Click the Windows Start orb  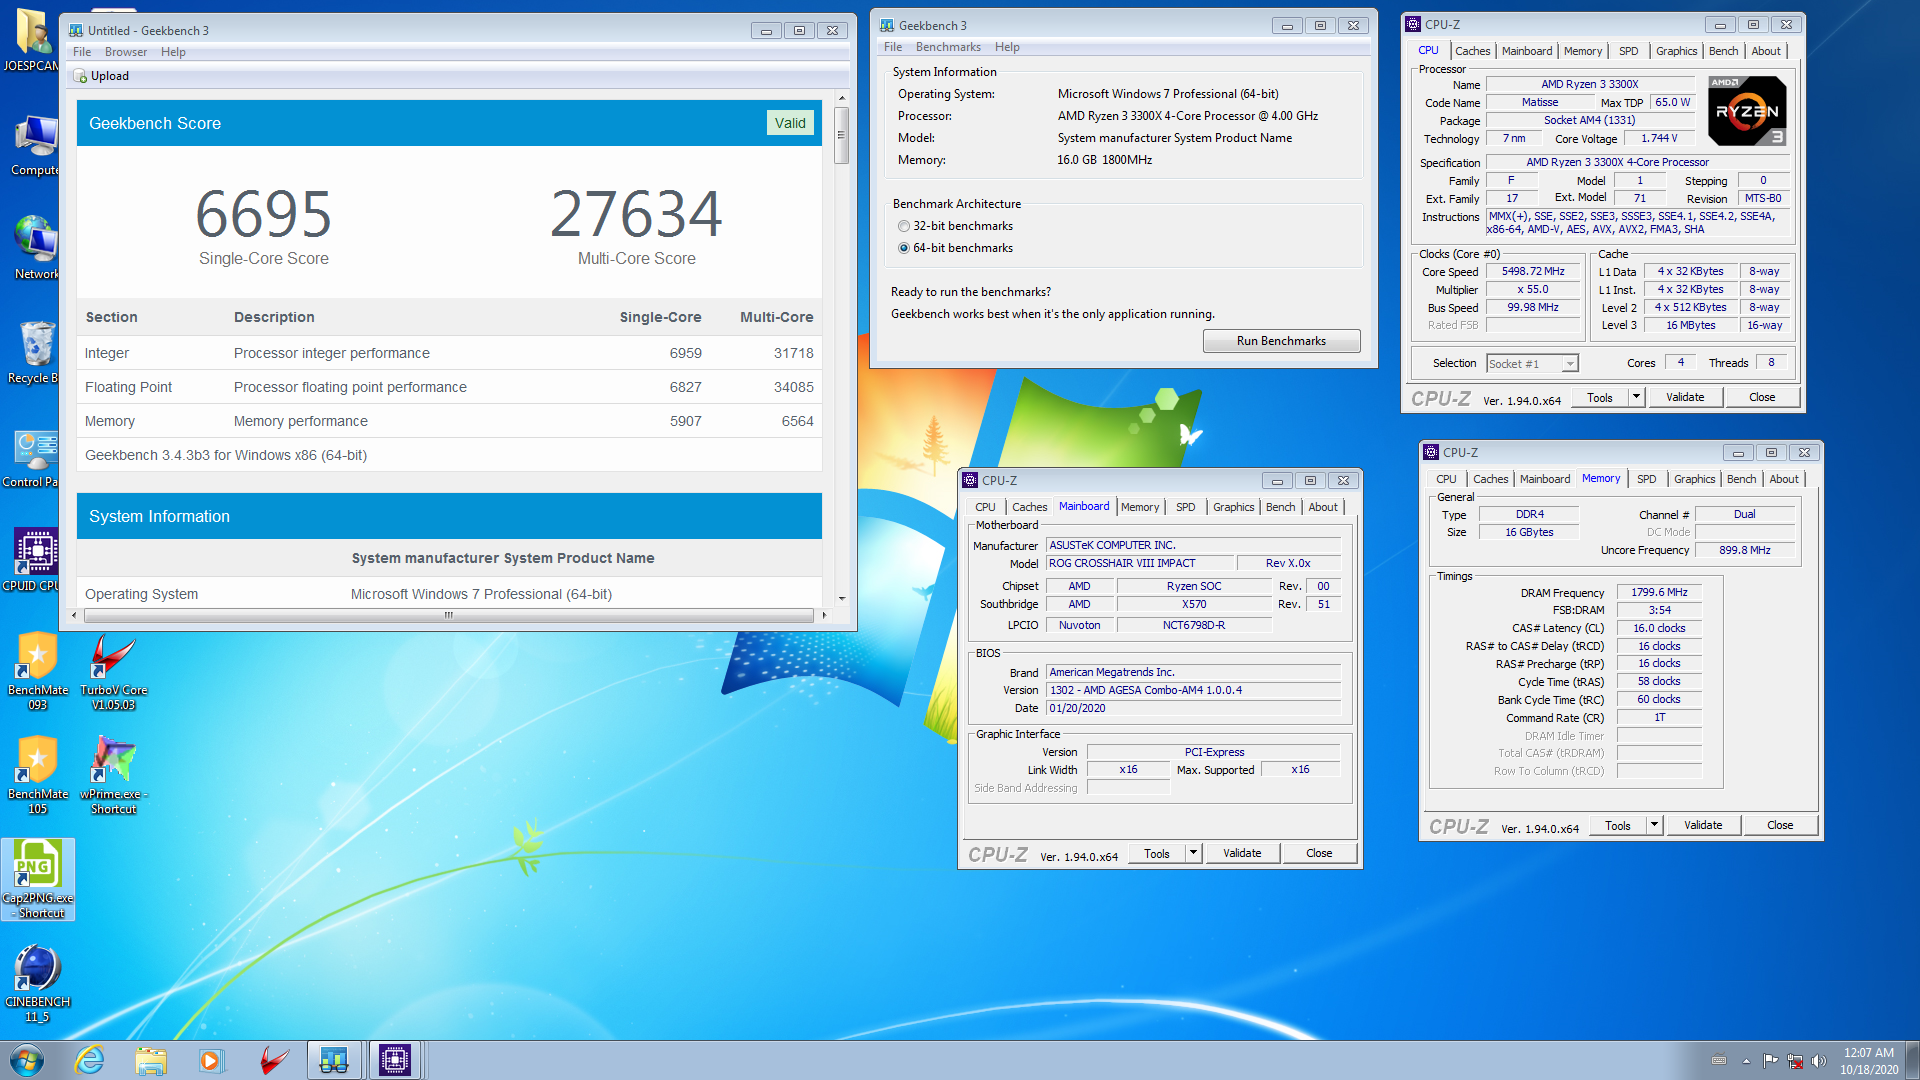tap(27, 1060)
